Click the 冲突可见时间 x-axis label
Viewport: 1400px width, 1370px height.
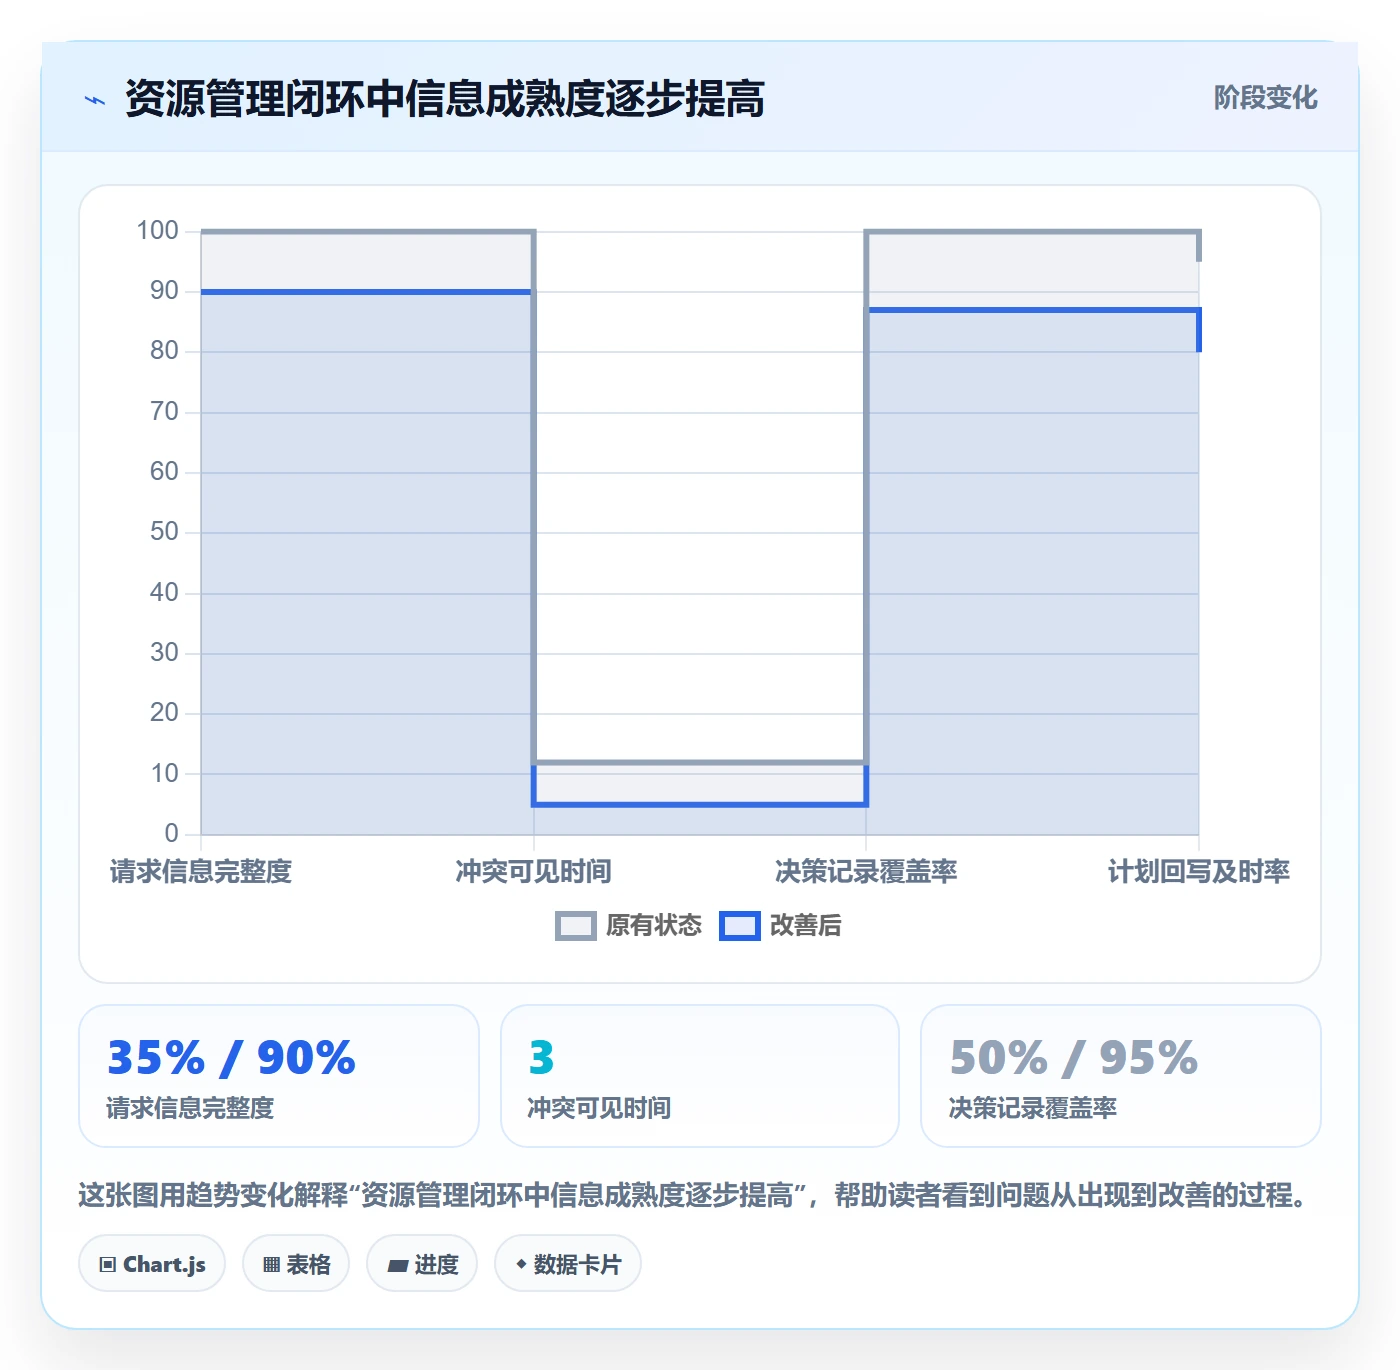pyautogui.click(x=533, y=872)
